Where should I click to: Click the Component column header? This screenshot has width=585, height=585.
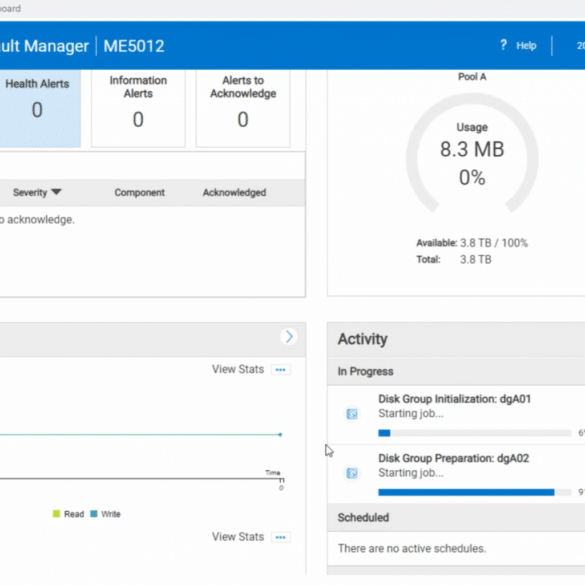[x=139, y=193]
